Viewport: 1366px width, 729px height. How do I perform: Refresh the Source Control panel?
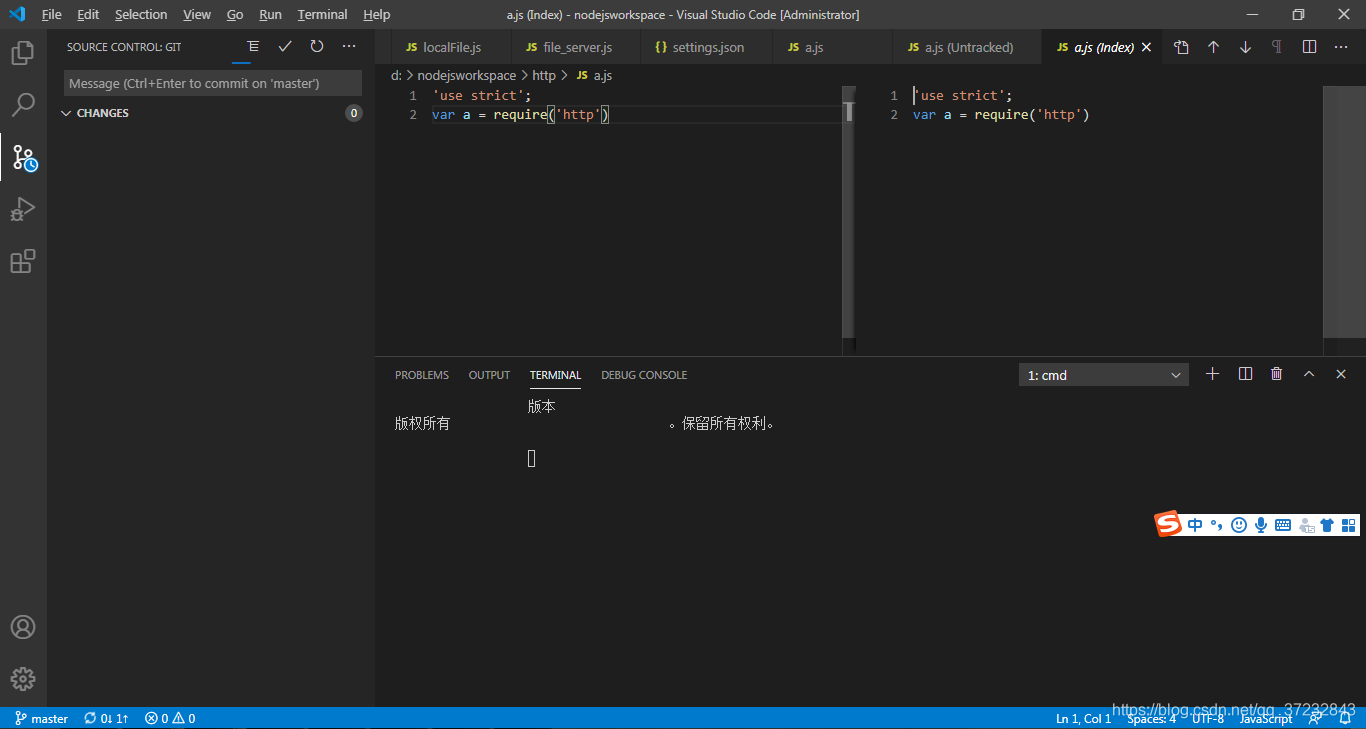click(317, 47)
